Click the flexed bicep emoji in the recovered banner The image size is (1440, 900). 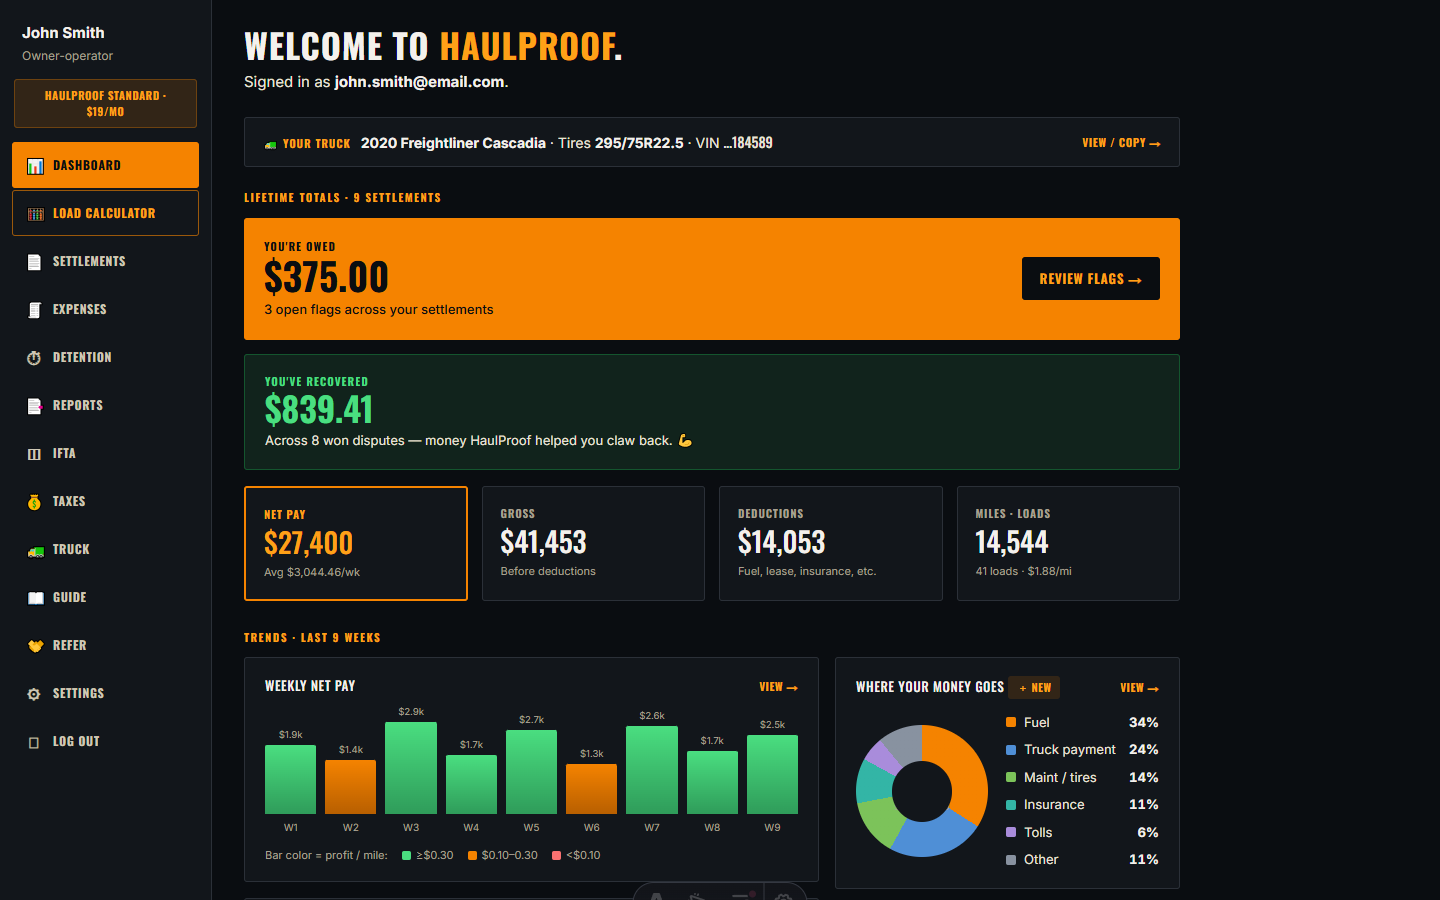pyautogui.click(x=685, y=441)
